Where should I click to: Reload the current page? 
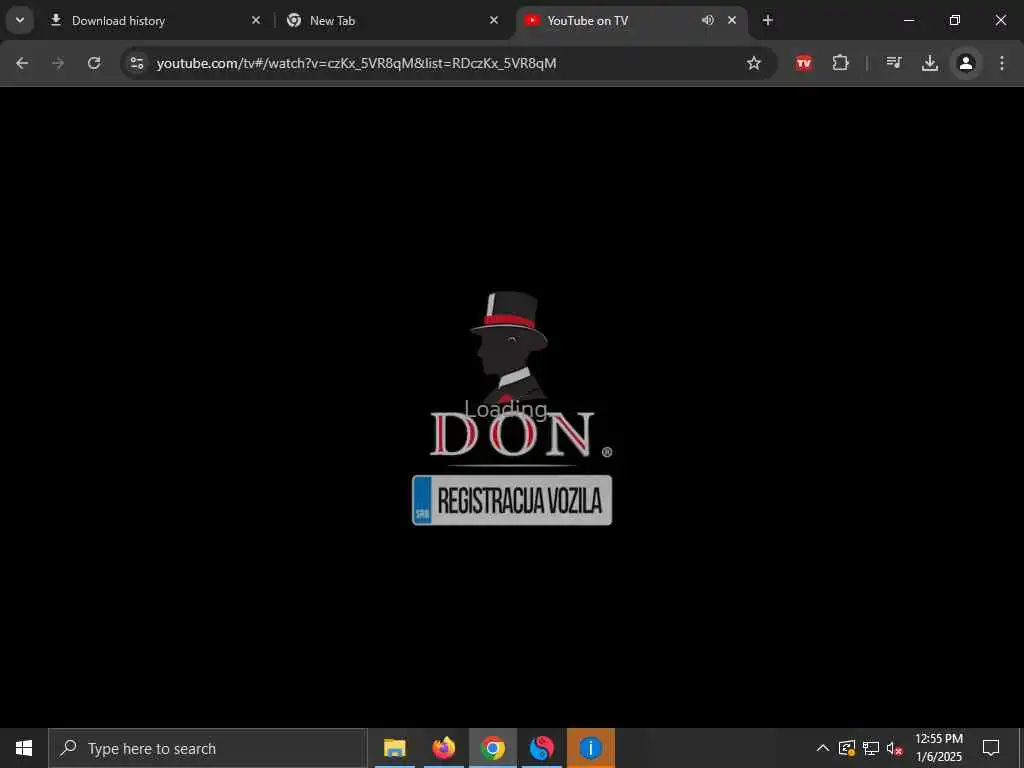(x=94, y=63)
